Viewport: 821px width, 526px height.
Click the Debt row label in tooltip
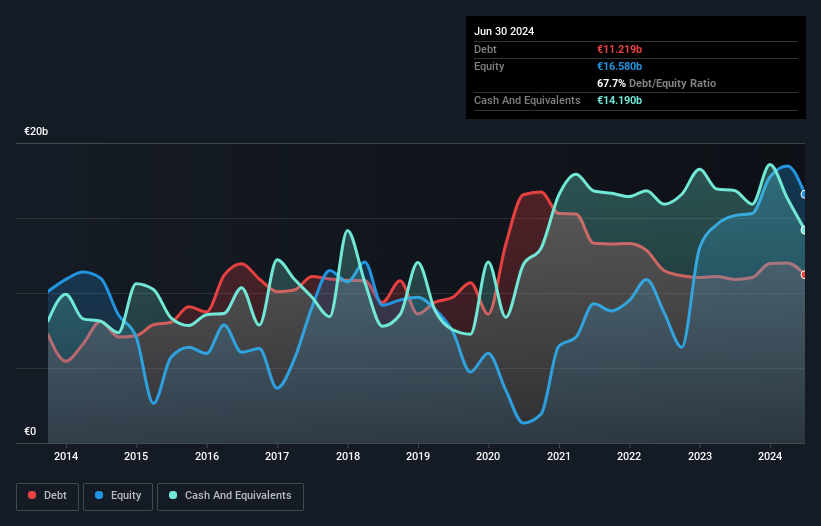pyautogui.click(x=485, y=49)
